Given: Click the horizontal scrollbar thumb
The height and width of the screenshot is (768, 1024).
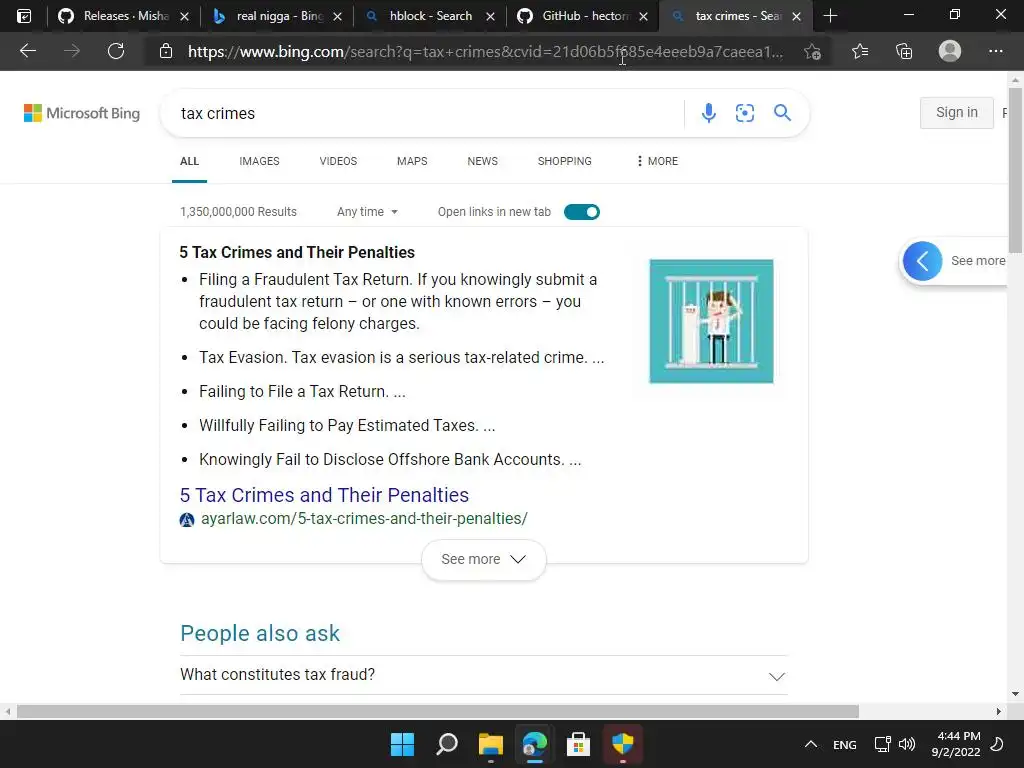Looking at the screenshot, I should point(438,711).
